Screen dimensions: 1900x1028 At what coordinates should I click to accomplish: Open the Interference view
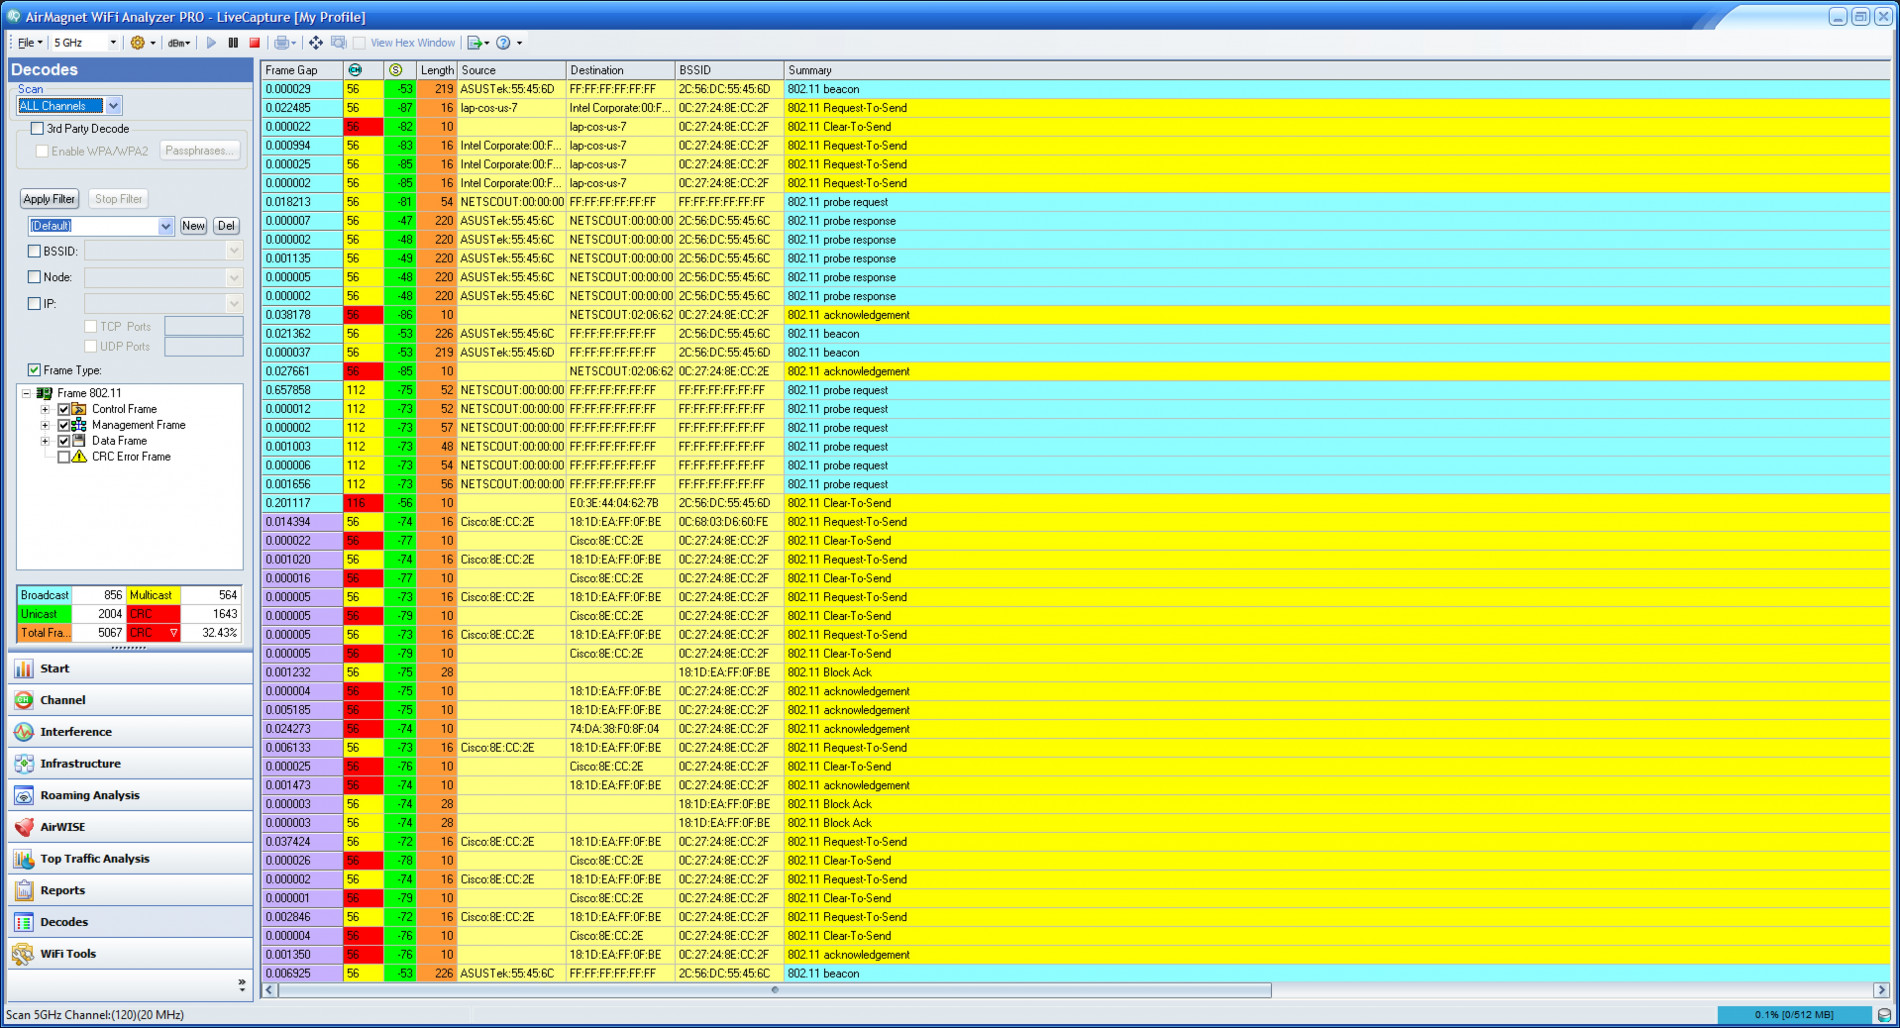130,732
